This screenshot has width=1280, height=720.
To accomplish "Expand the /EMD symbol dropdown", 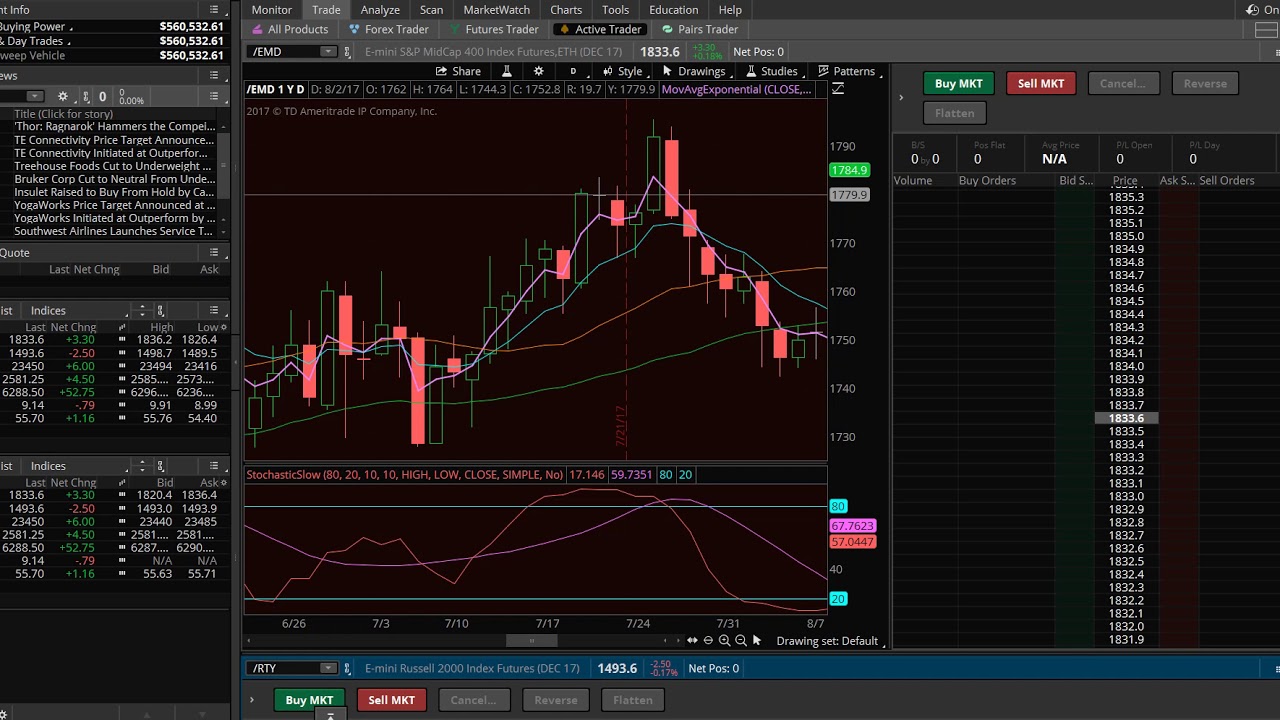I will click(x=327, y=51).
